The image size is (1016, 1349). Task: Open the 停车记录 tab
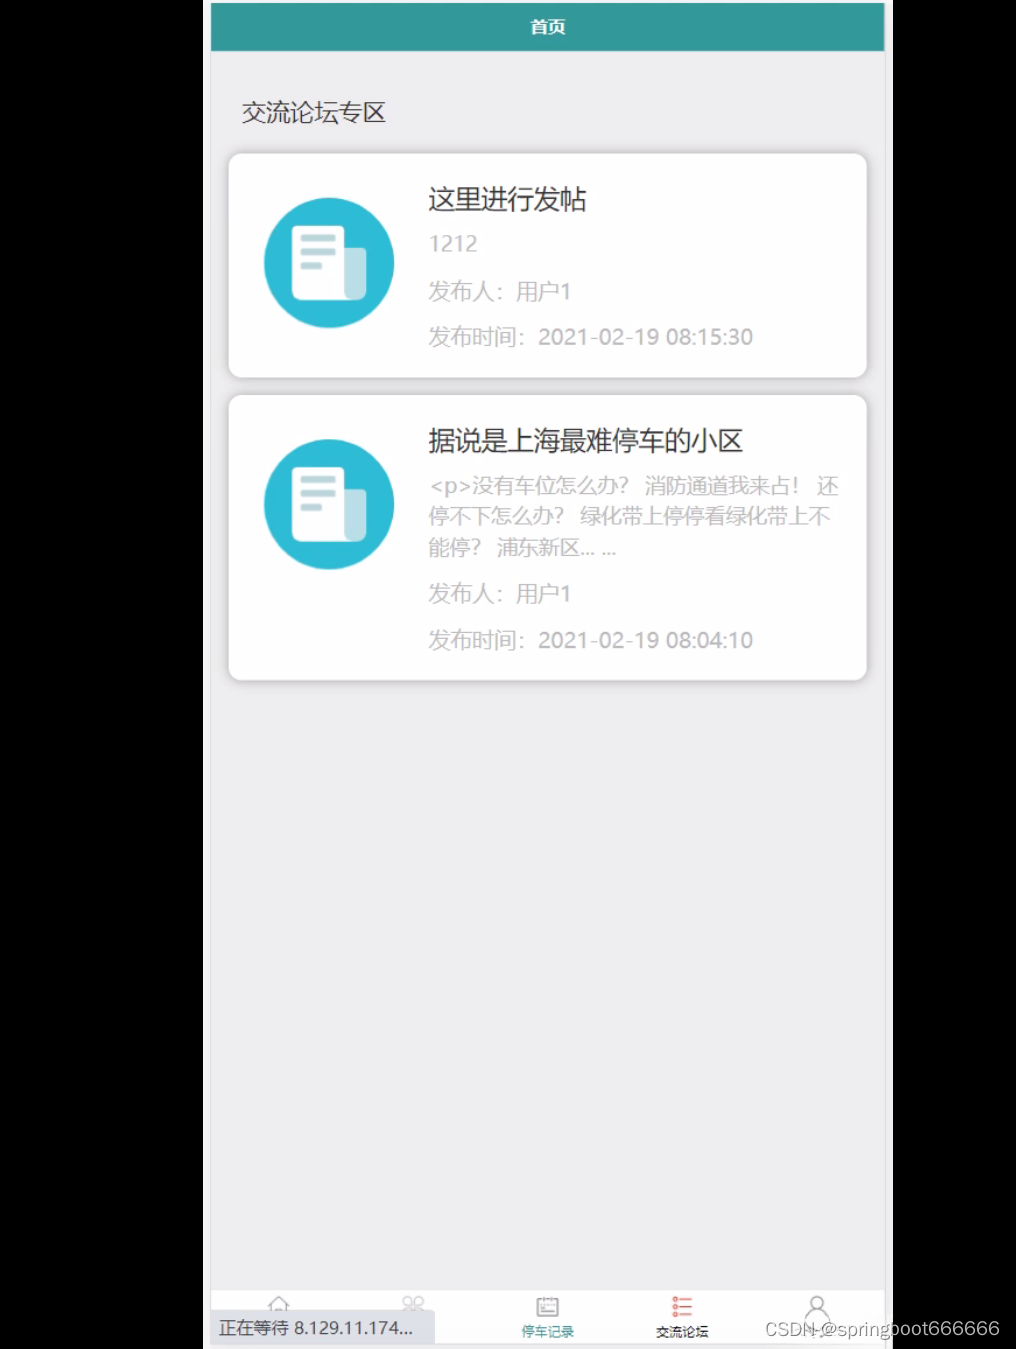click(x=547, y=1317)
